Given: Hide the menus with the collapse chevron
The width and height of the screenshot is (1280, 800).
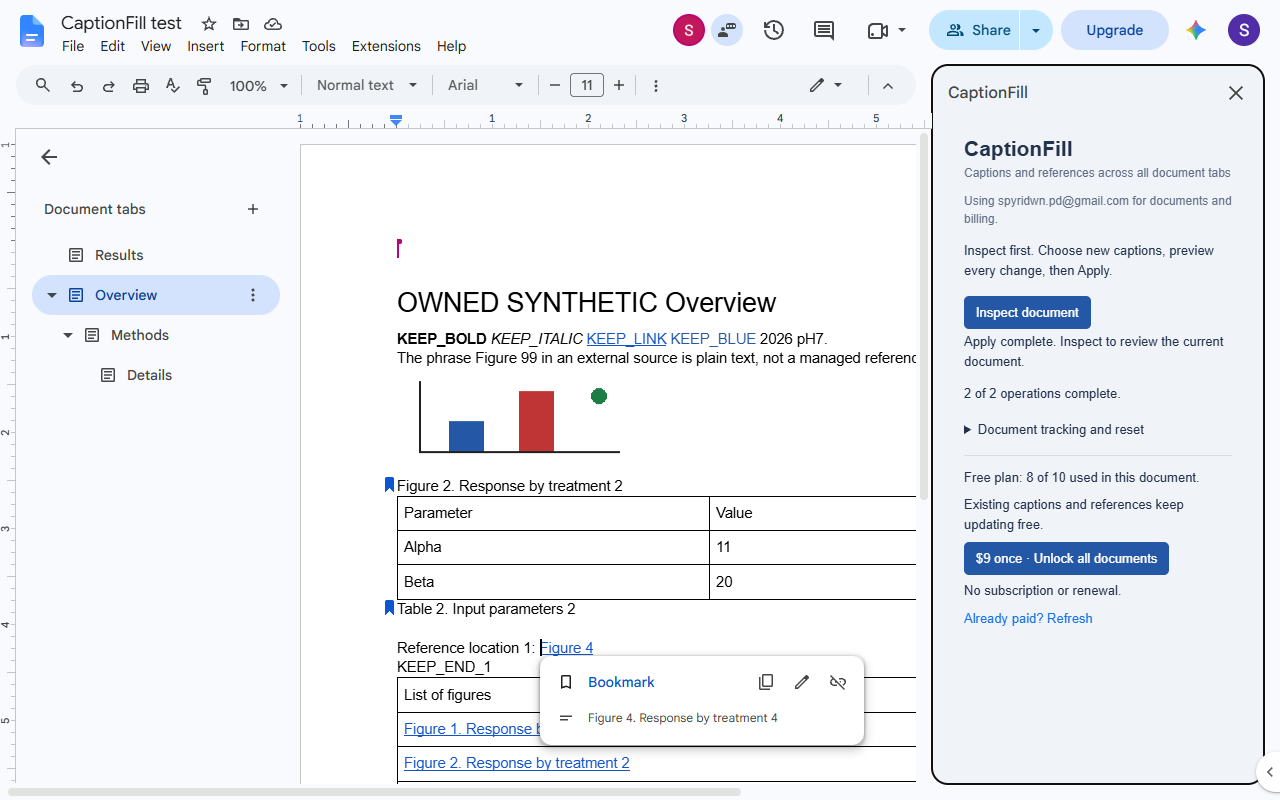Looking at the screenshot, I should 887,85.
